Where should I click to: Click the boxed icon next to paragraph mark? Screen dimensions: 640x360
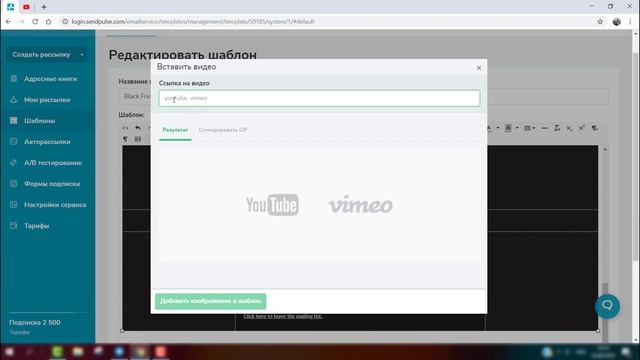pyautogui.click(x=138, y=139)
